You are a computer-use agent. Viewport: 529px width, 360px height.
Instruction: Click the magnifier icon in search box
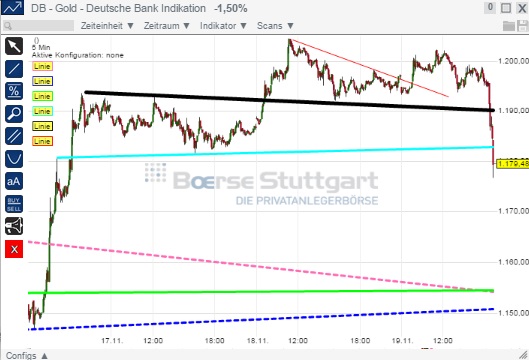coord(8,26)
